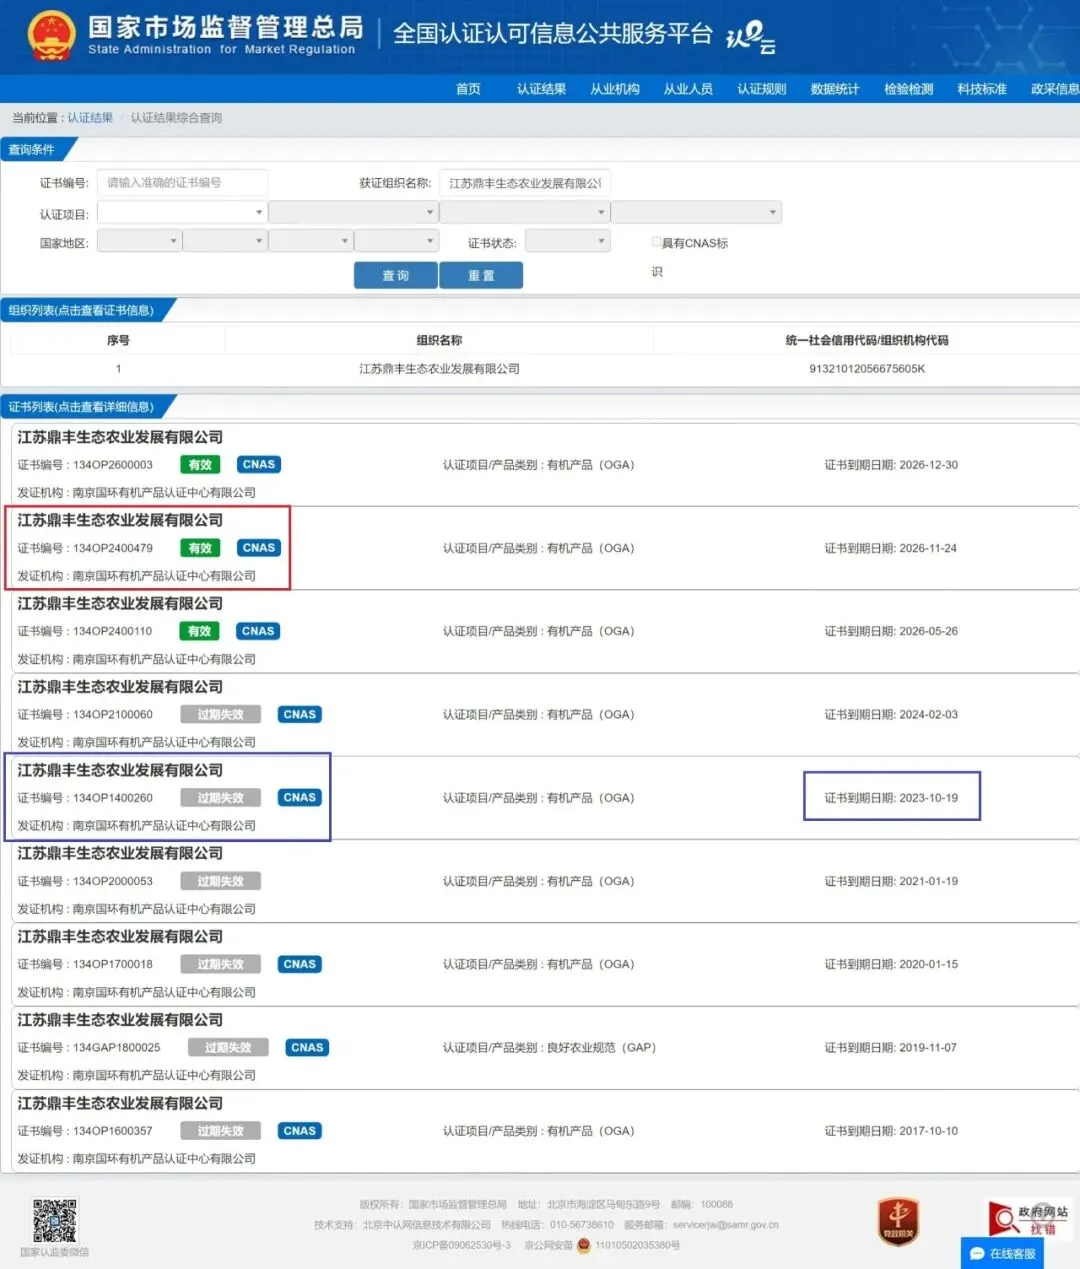This screenshot has height=1269, width=1080.
Task: Click credit code 91321012056675605K
Action: click(867, 369)
